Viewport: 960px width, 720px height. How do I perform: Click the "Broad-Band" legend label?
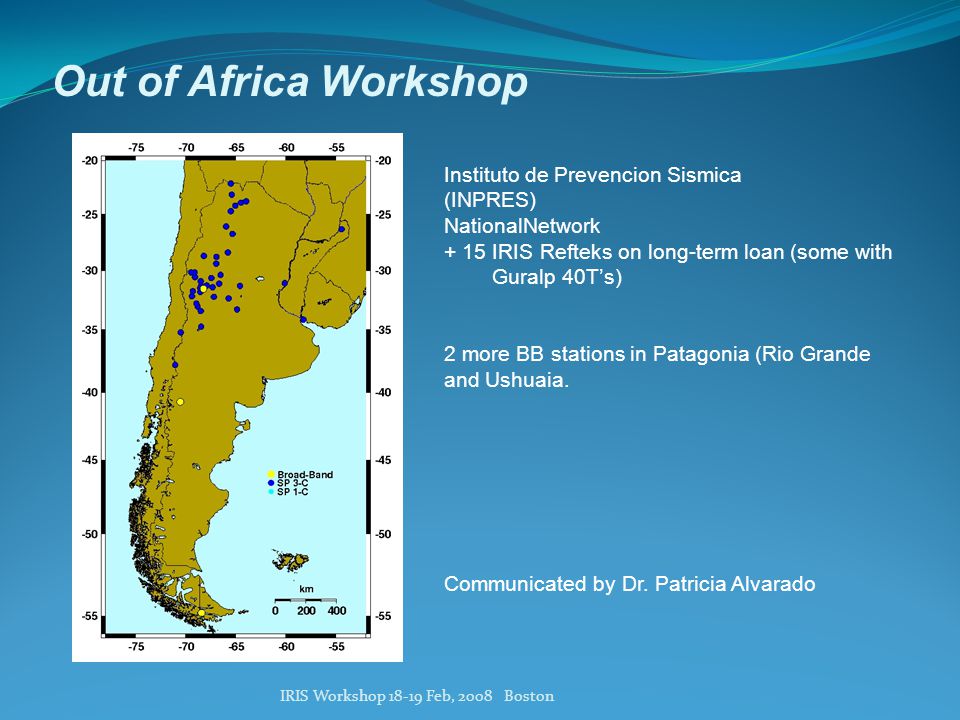coord(305,474)
